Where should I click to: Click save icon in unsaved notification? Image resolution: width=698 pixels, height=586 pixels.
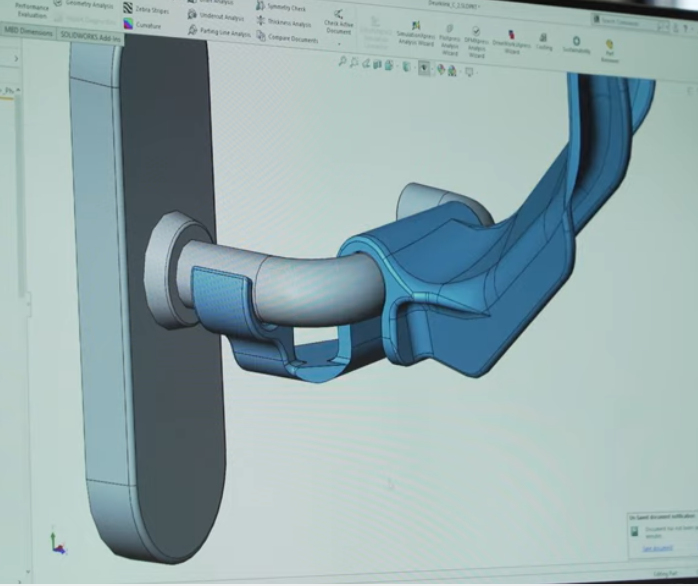pos(635,531)
